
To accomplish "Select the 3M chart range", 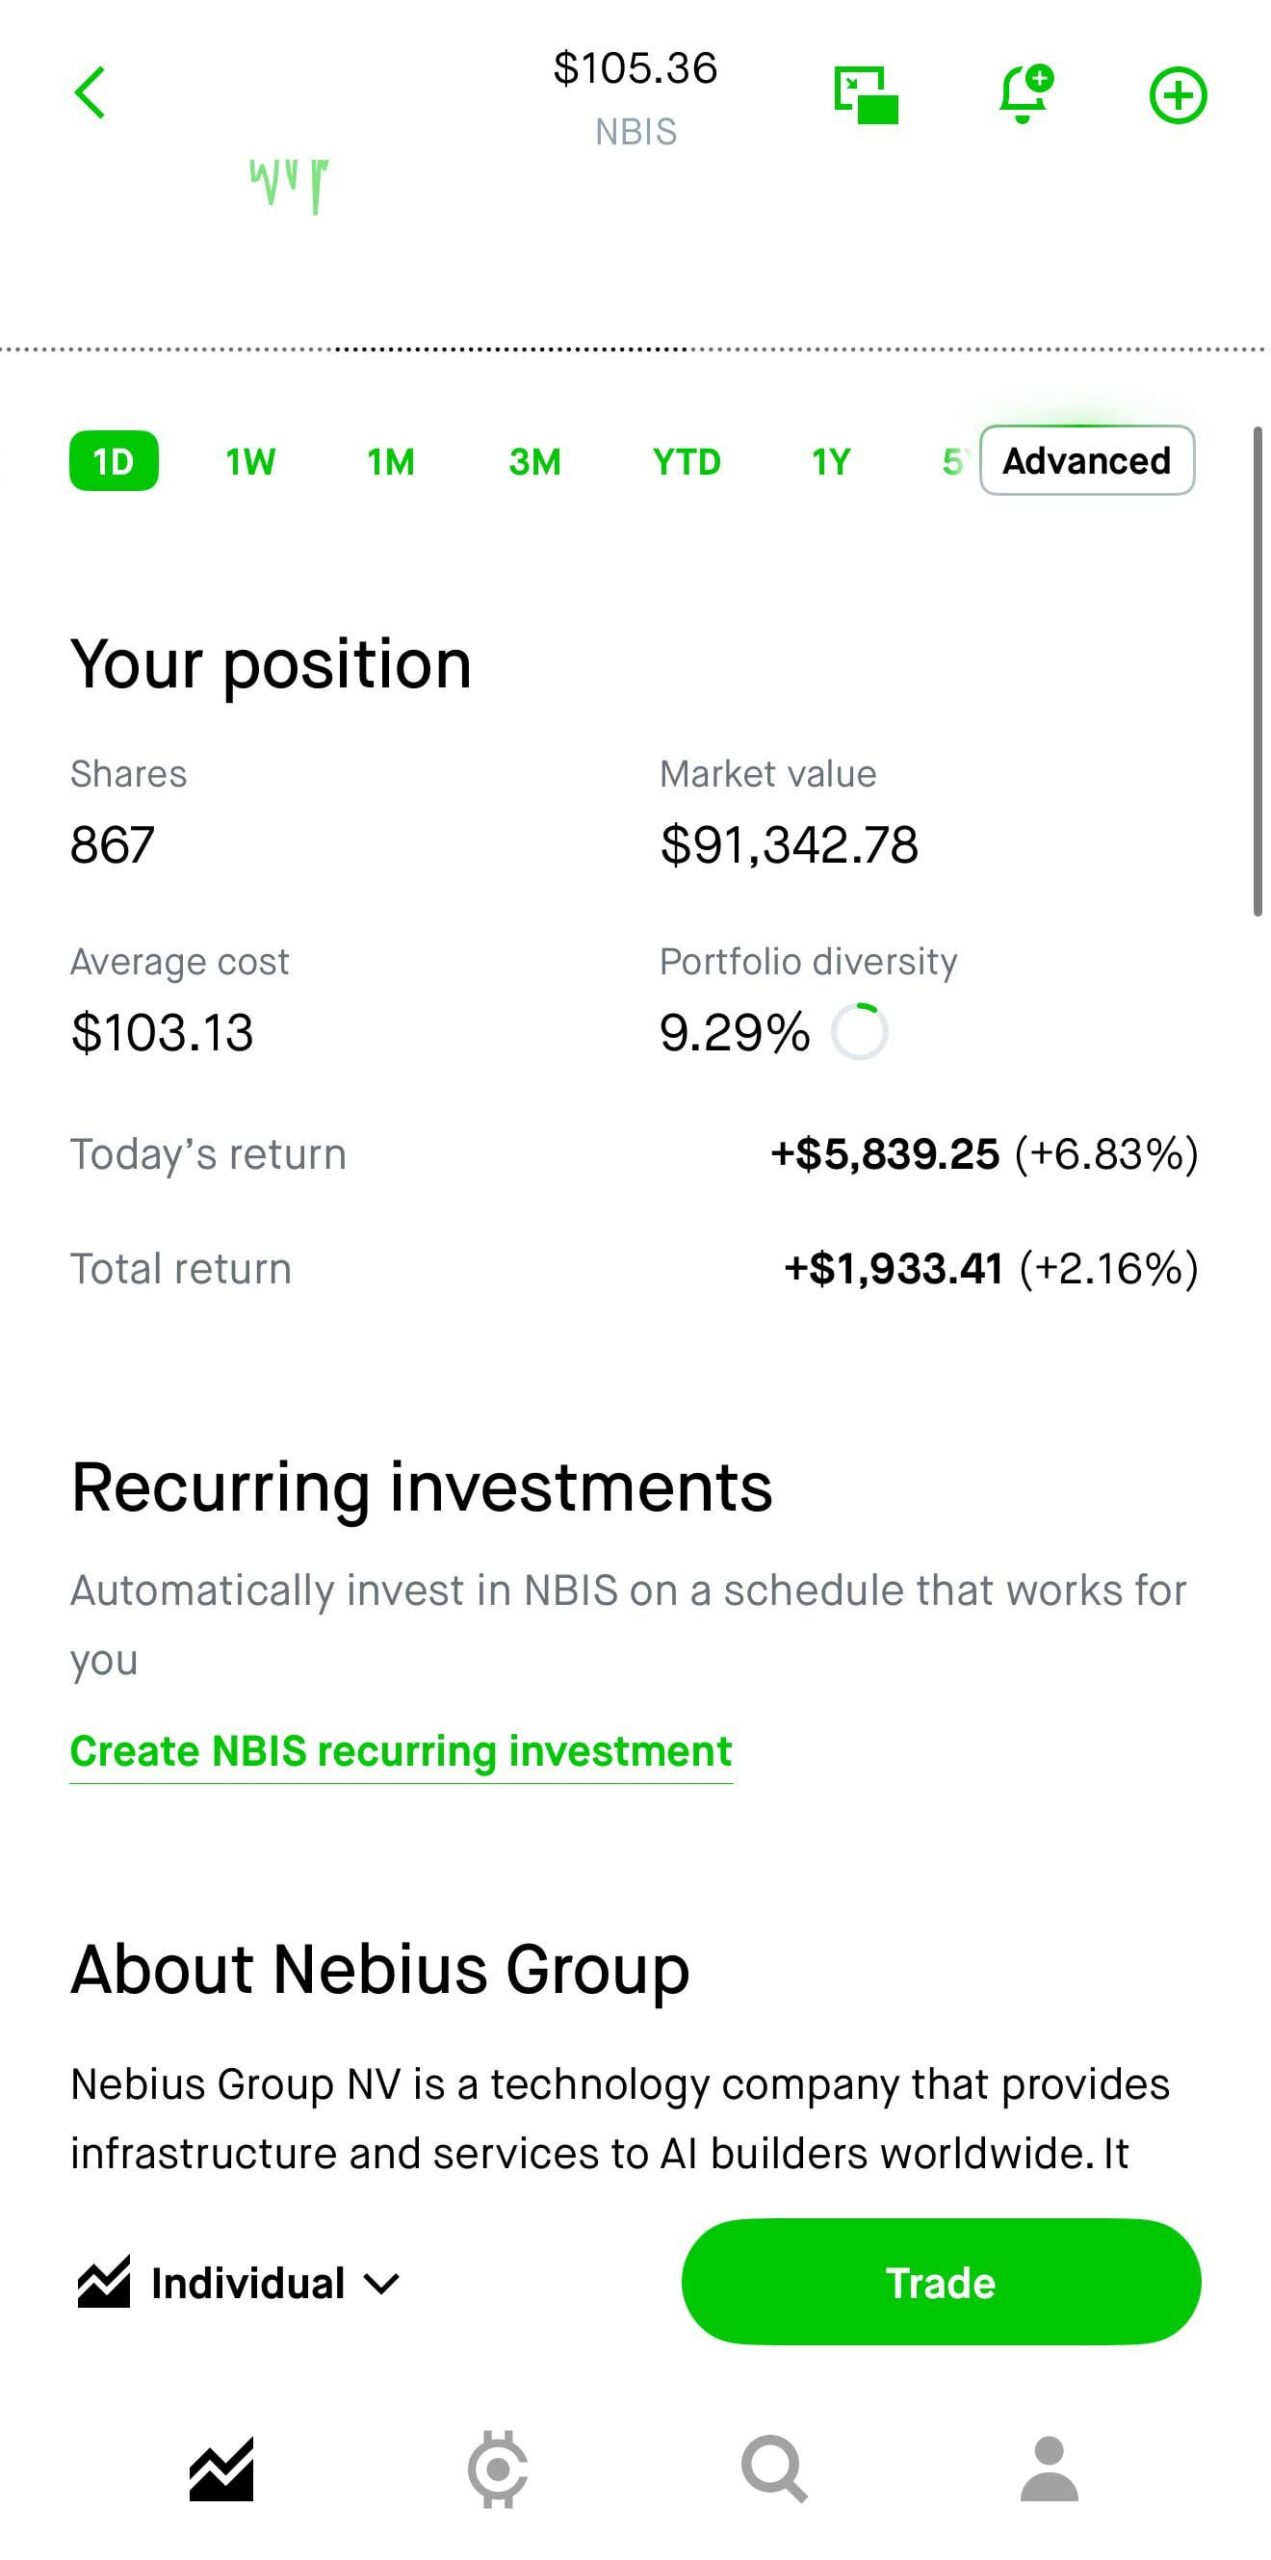I will pos(534,462).
